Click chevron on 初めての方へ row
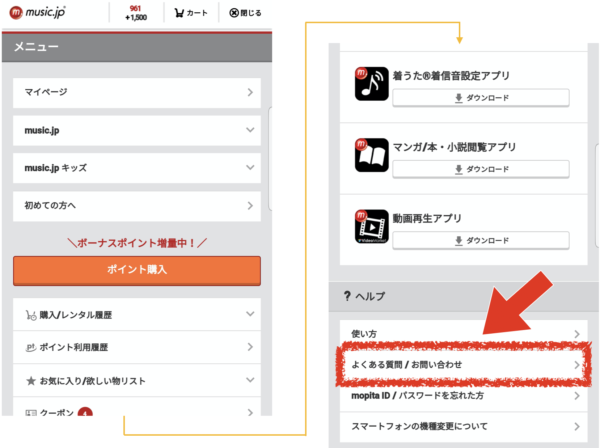 click(x=250, y=206)
